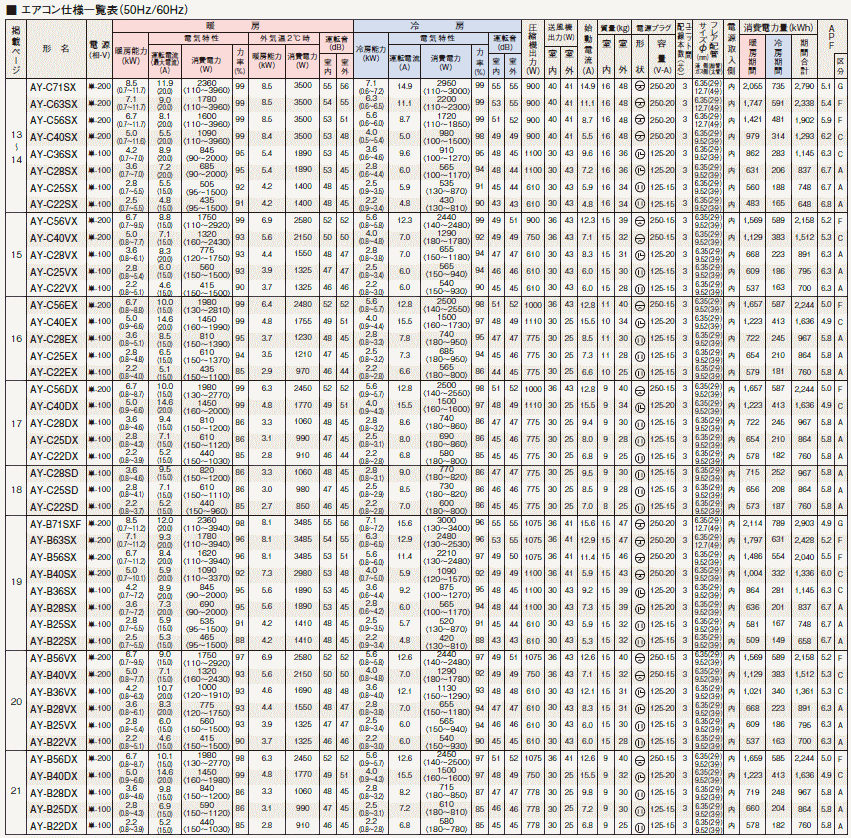Image resolution: width=851 pixels, height=838 pixels.
Task: Click the 暖房 section header
Action: 233,26
